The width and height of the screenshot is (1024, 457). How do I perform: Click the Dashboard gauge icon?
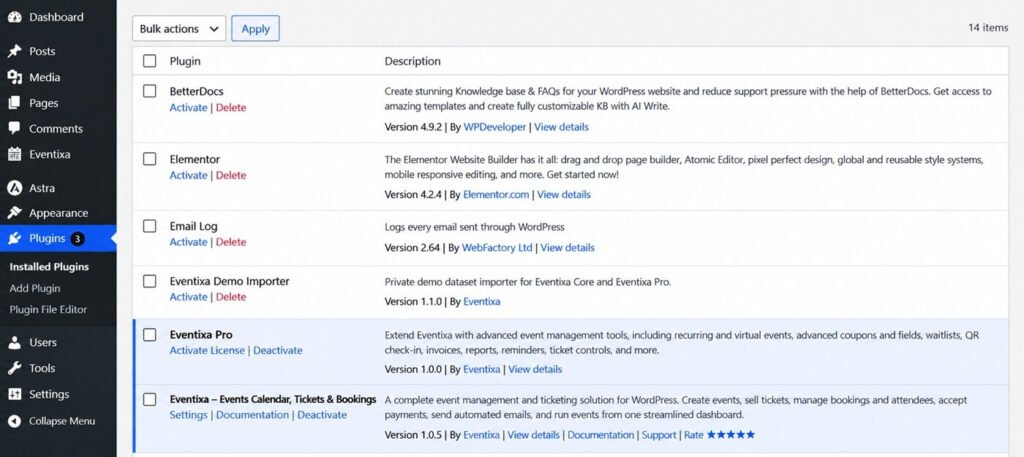pos(14,18)
